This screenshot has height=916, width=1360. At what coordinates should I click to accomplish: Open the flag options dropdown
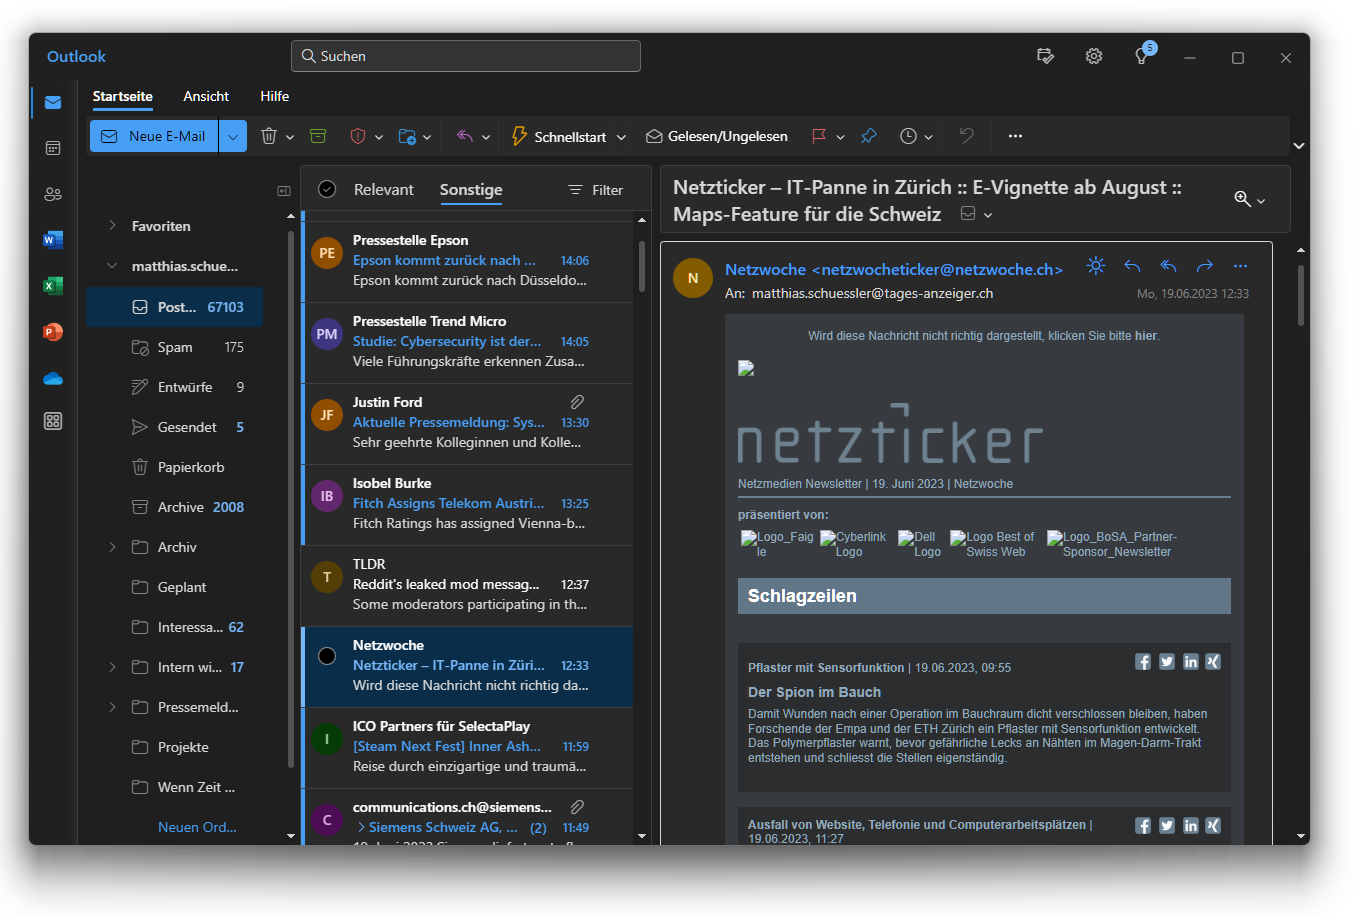coord(840,137)
